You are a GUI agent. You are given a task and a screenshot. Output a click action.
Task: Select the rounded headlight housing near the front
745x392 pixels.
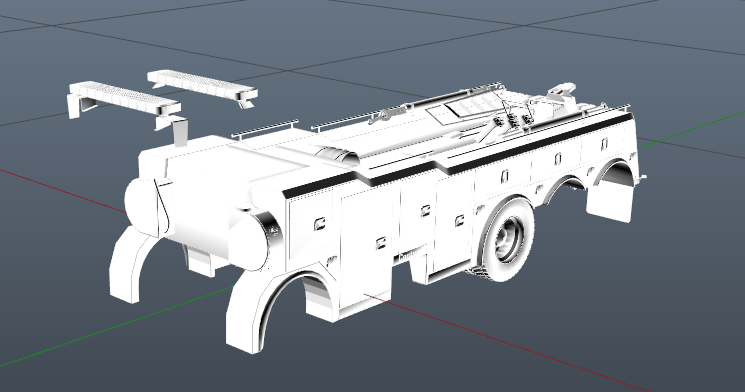point(257,238)
